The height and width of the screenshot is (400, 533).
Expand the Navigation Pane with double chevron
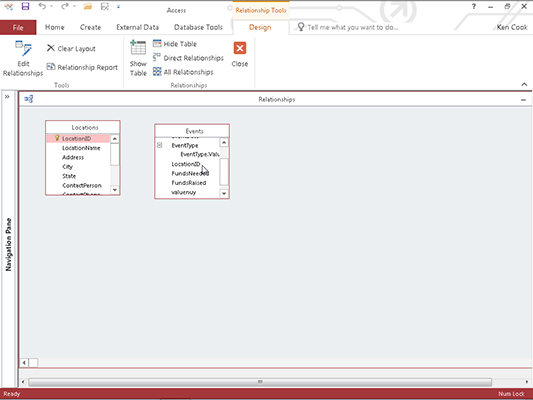pyautogui.click(x=7, y=97)
